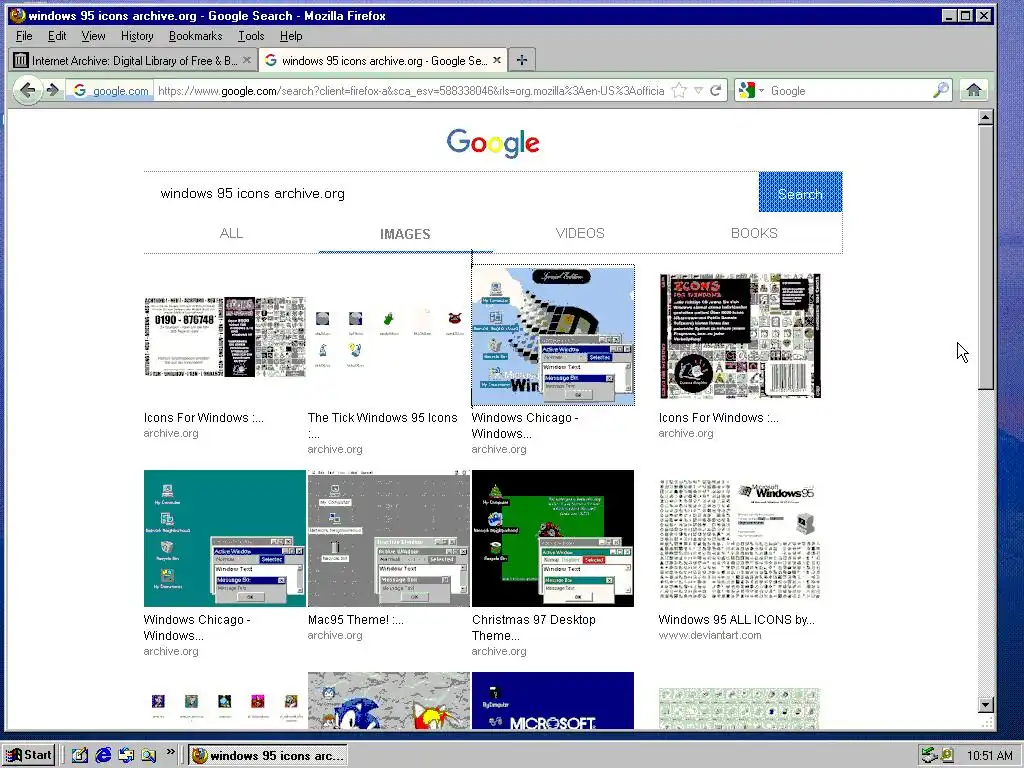Click the vertical scrollbar thumb
Viewport: 1024px width, 768px height.
point(985,257)
